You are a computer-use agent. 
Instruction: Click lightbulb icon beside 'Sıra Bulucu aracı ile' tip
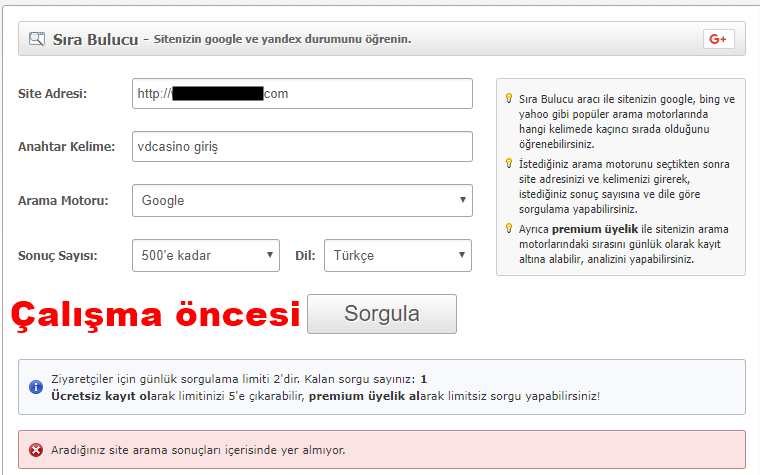coord(508,99)
